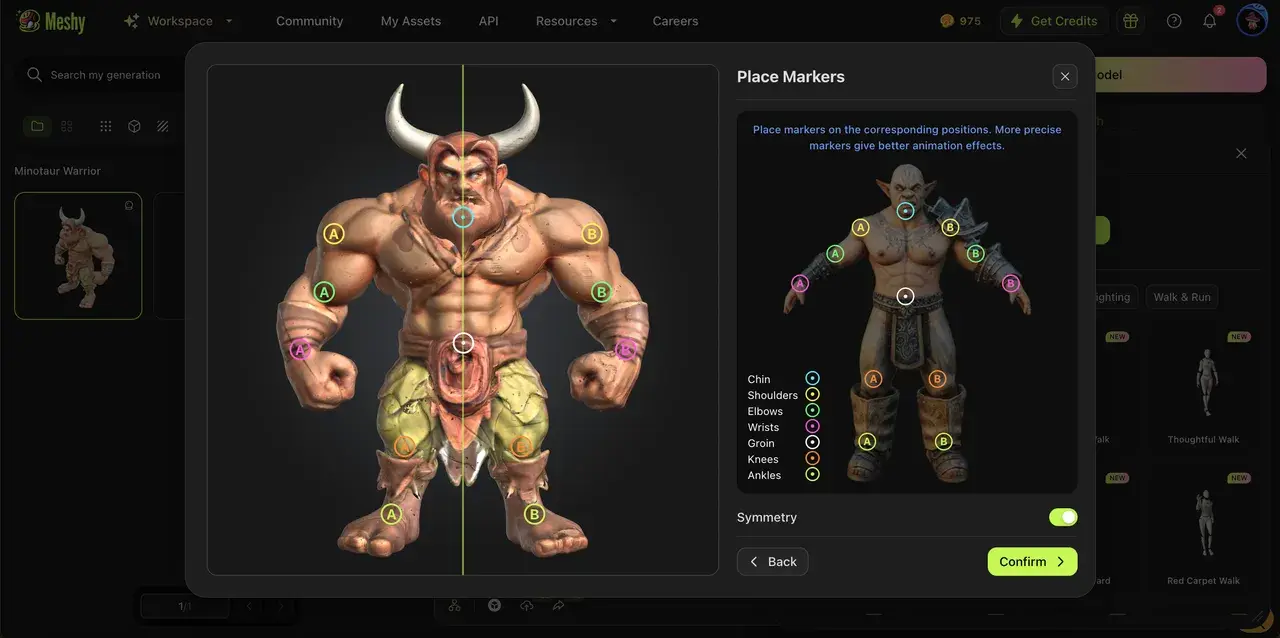Open the notifications bell
Viewport: 1280px width, 638px height.
point(1209,21)
